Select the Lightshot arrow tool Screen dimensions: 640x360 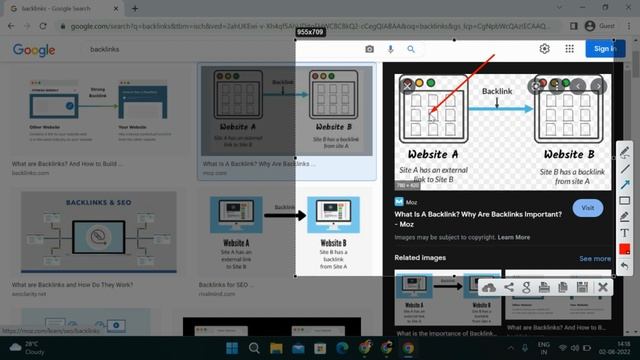[624, 184]
